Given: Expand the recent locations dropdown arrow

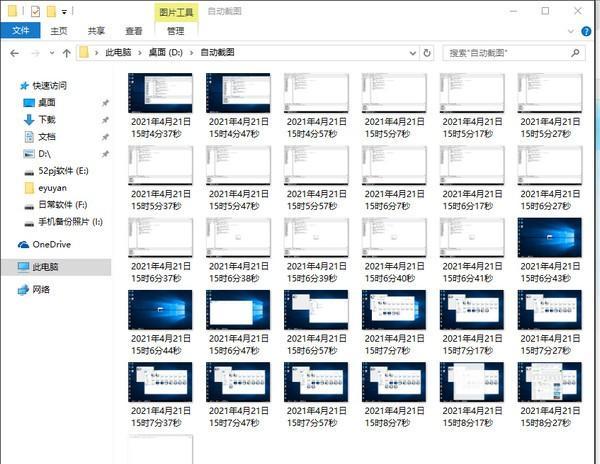Looking at the screenshot, I should click(50, 52).
